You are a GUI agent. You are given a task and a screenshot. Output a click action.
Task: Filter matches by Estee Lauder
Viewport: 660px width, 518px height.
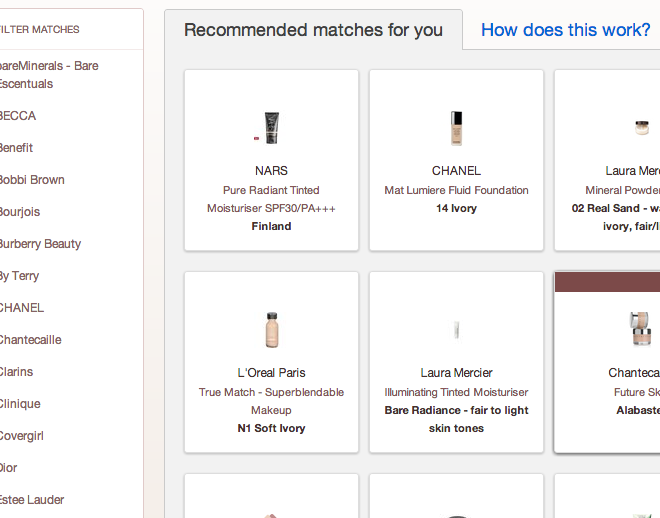point(32,500)
